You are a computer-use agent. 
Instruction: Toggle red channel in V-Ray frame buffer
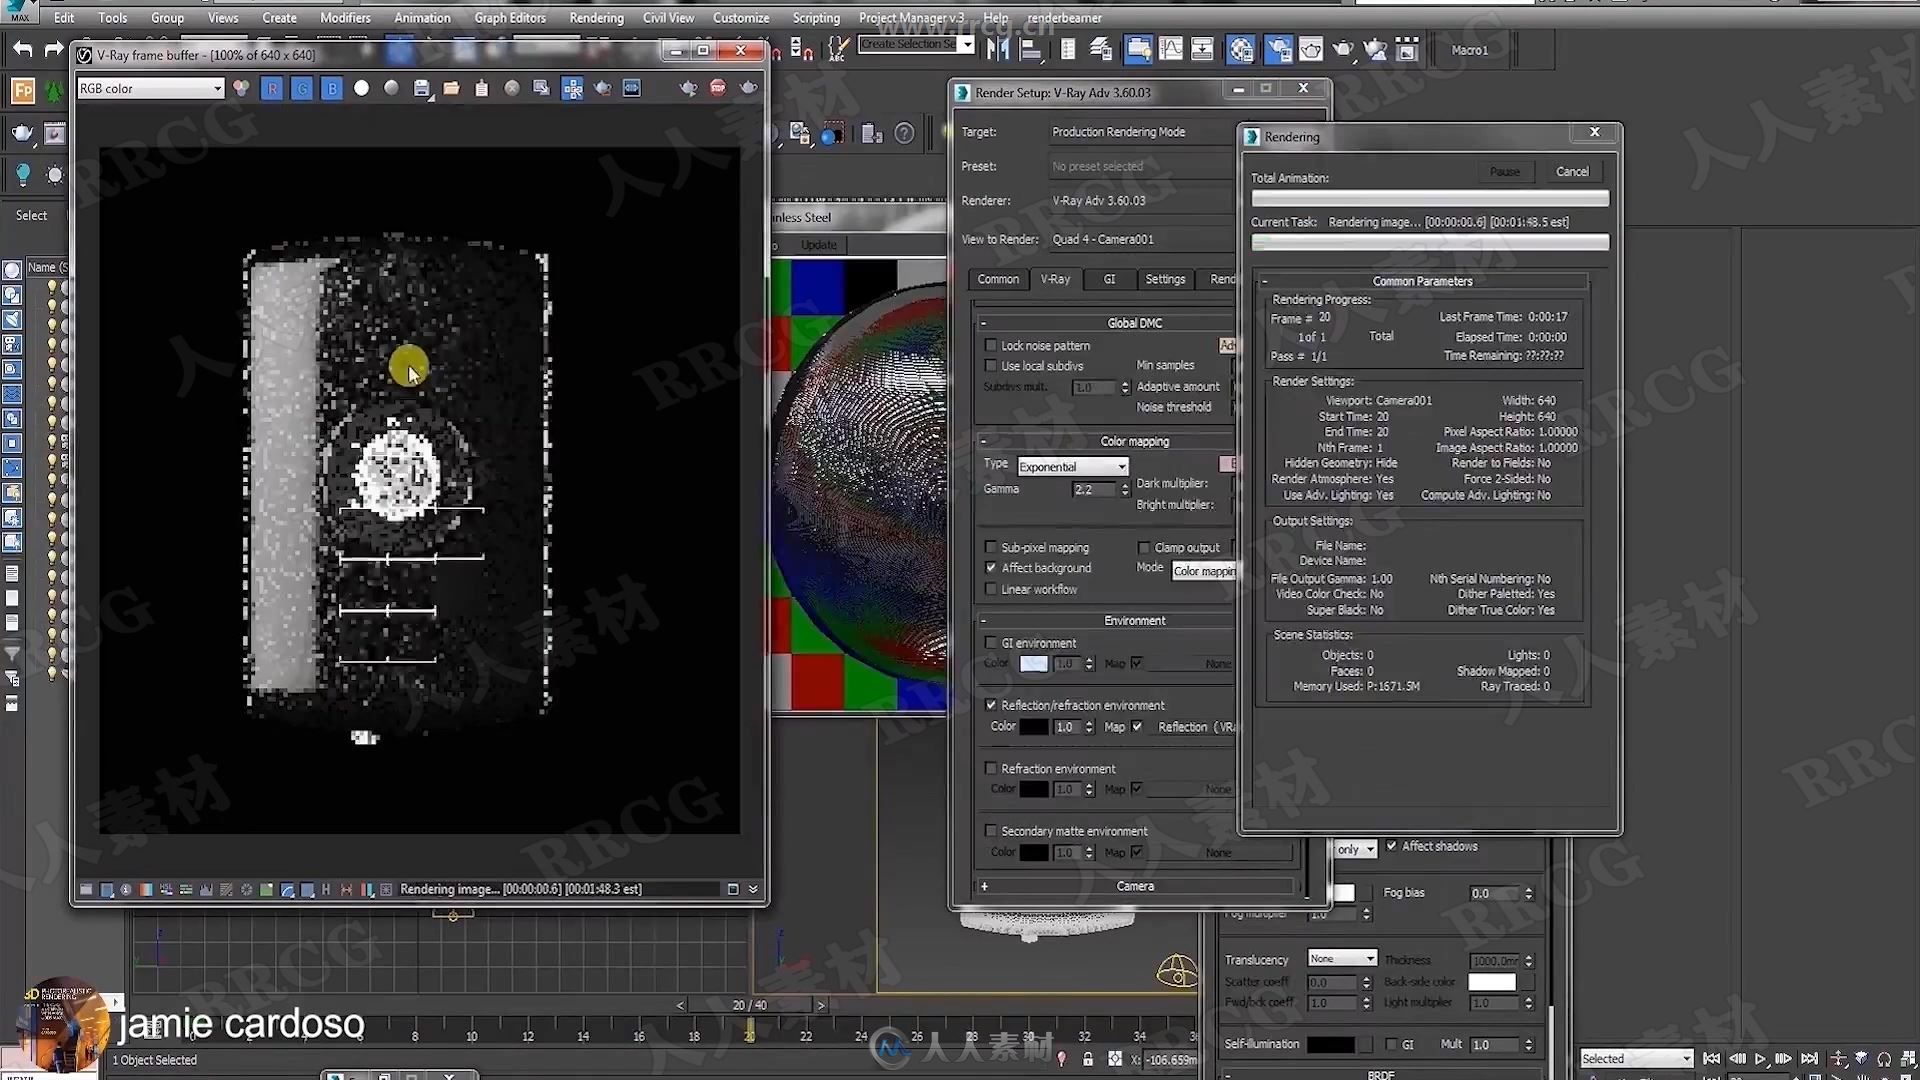pos(272,88)
